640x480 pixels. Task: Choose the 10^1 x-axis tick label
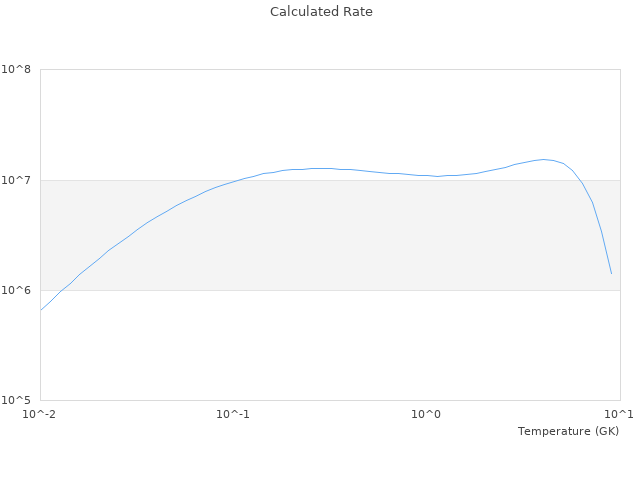[619, 414]
